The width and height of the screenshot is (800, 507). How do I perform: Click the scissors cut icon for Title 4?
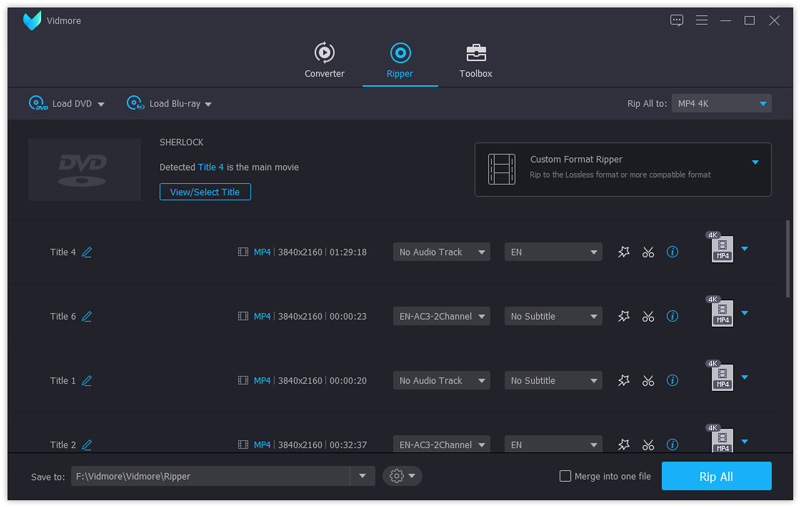click(648, 252)
